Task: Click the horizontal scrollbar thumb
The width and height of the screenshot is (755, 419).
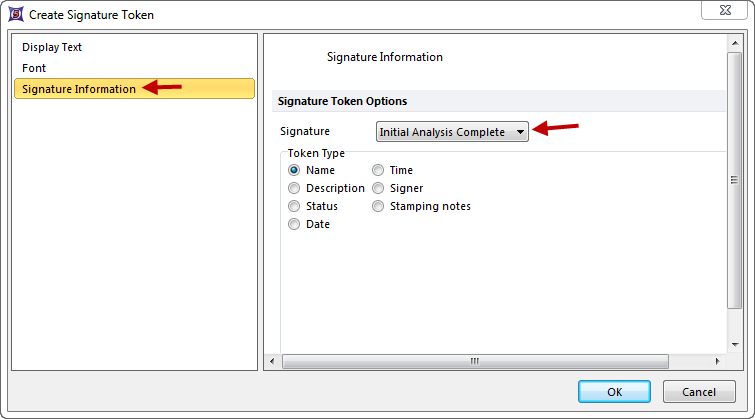Action: 475,361
